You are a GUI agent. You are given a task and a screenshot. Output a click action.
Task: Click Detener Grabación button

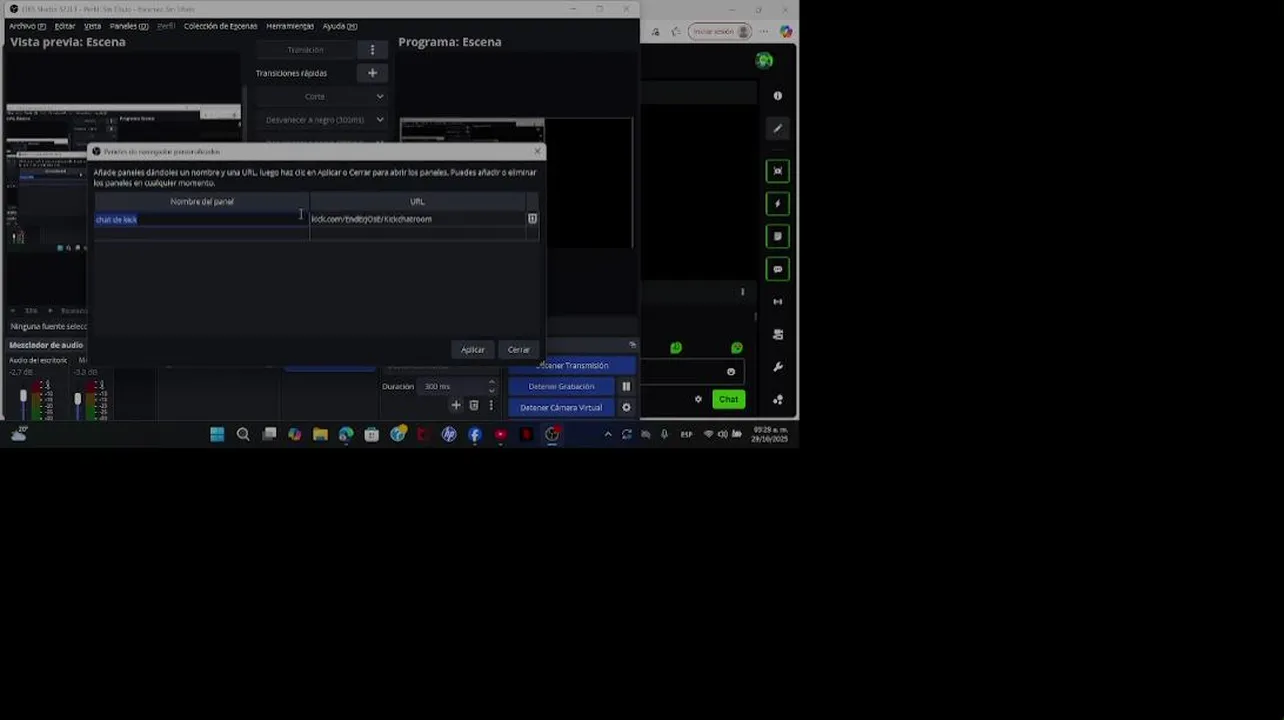[561, 387]
